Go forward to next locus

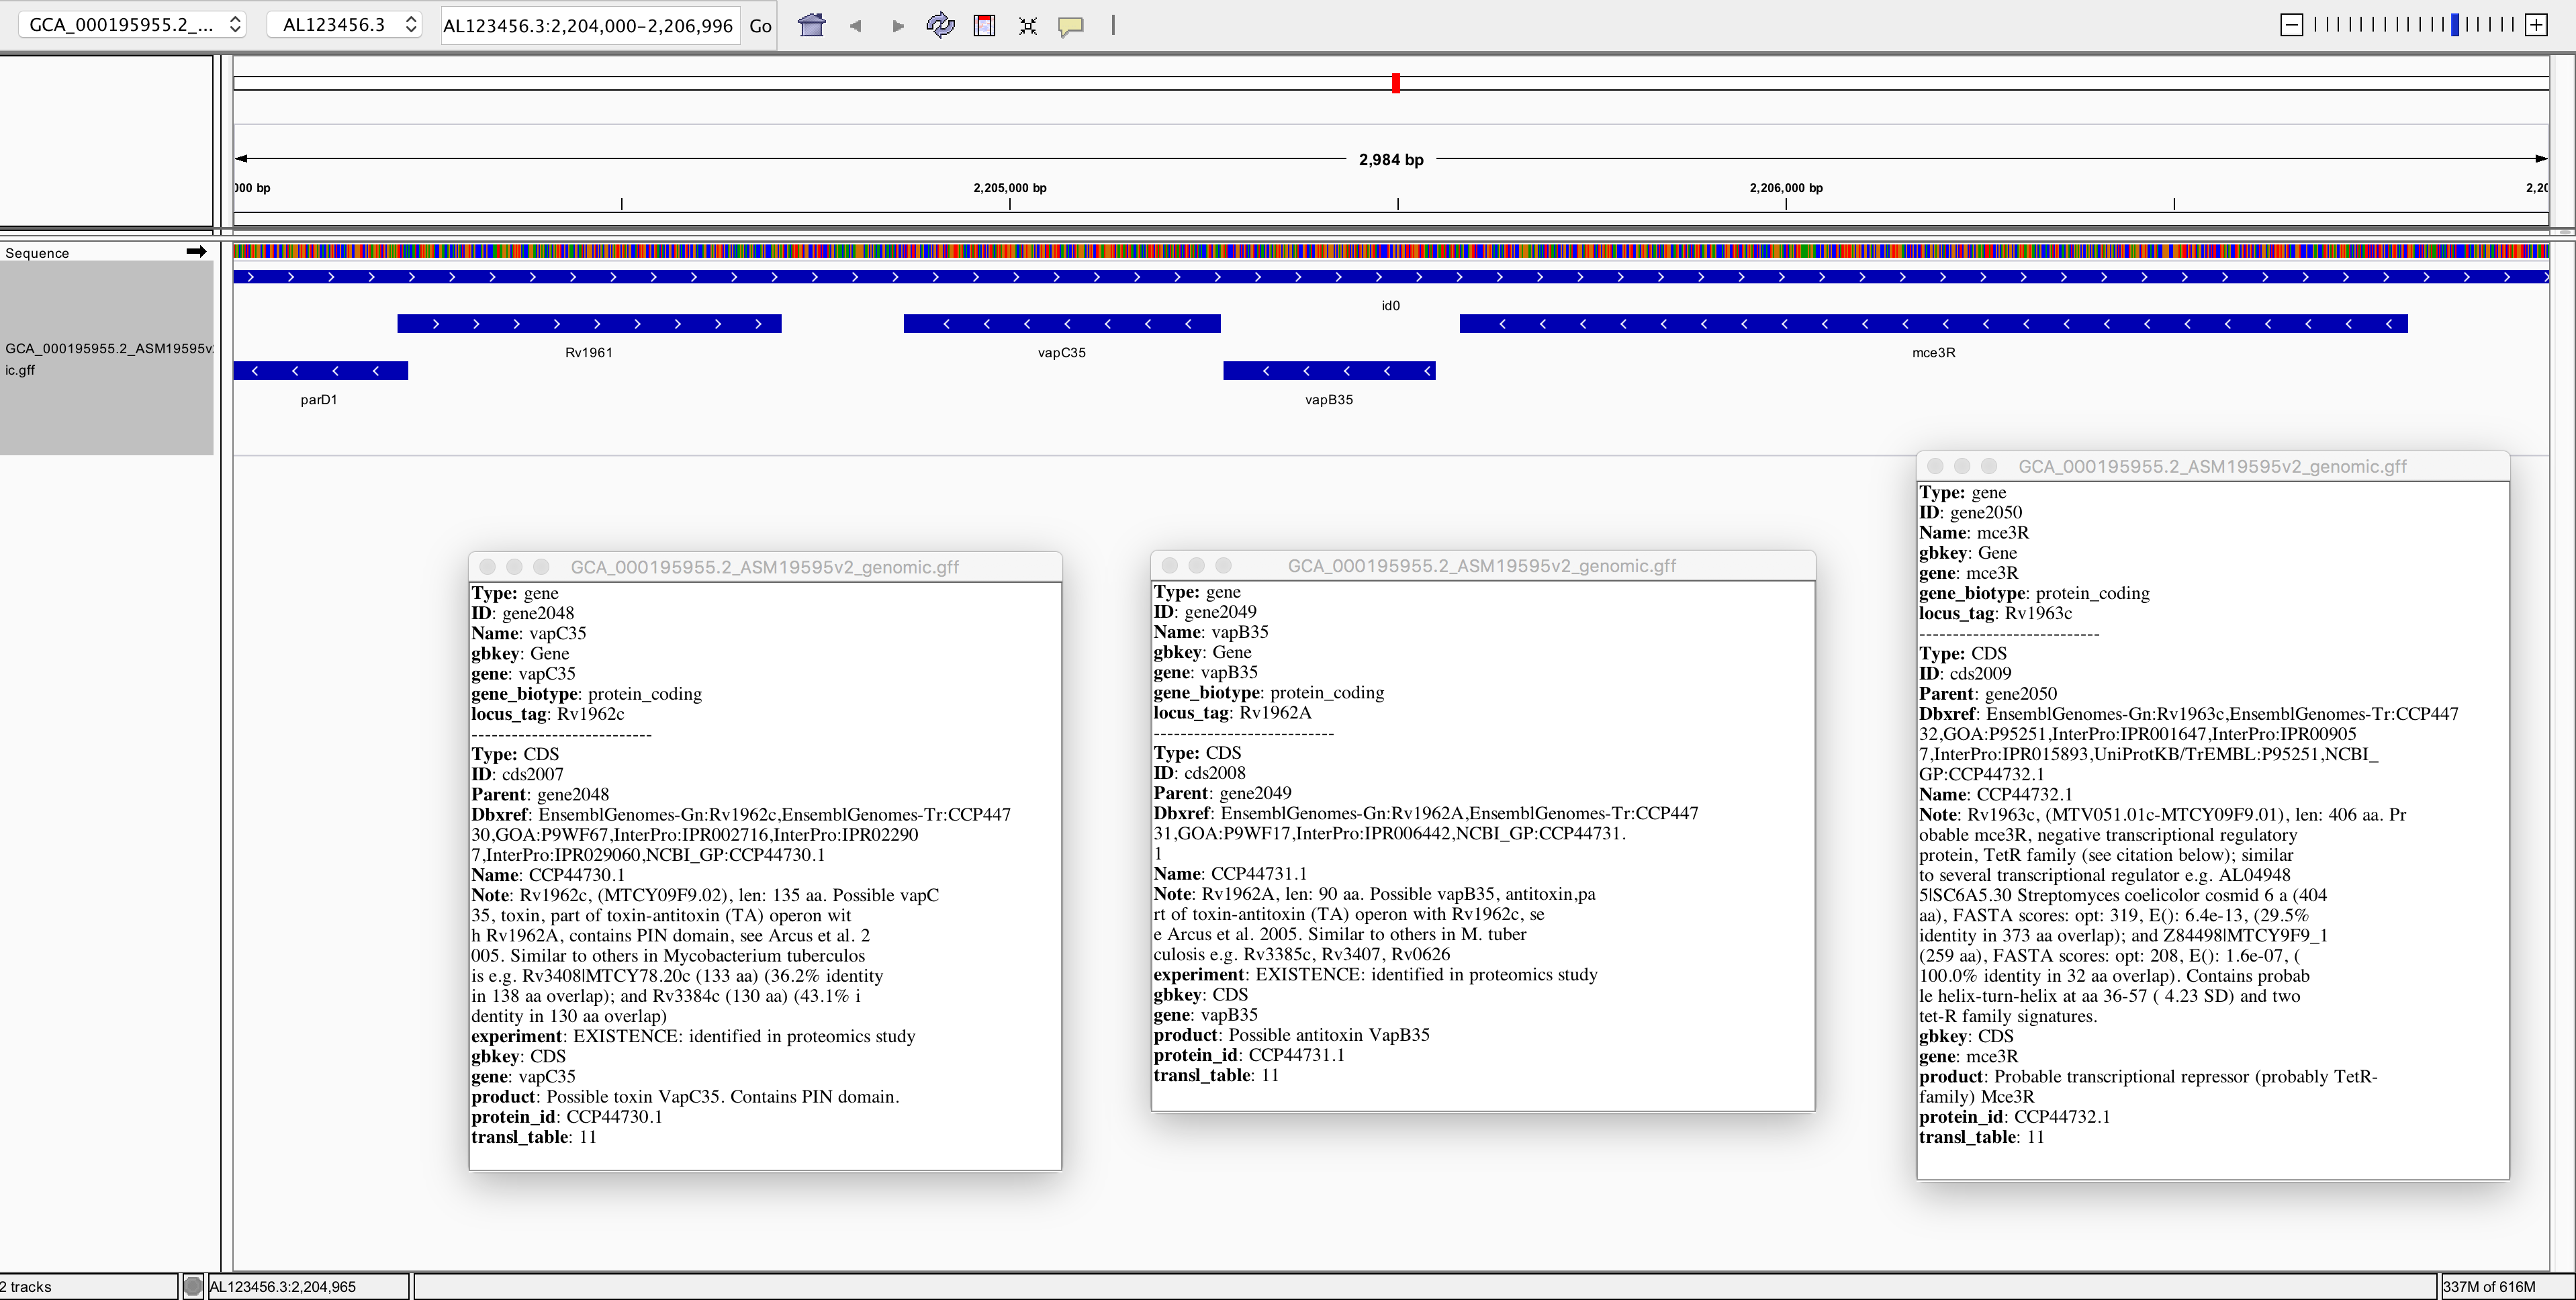[897, 26]
